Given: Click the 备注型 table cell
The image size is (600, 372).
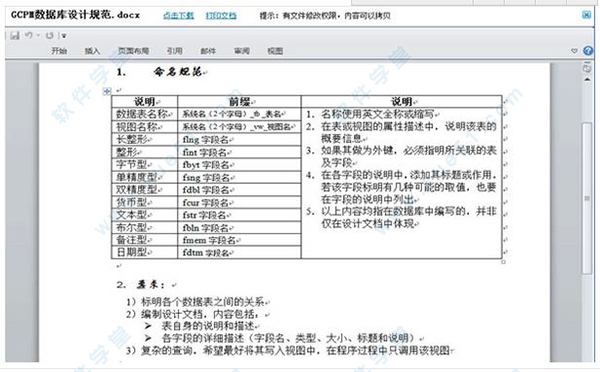Looking at the screenshot, I should tap(145, 240).
